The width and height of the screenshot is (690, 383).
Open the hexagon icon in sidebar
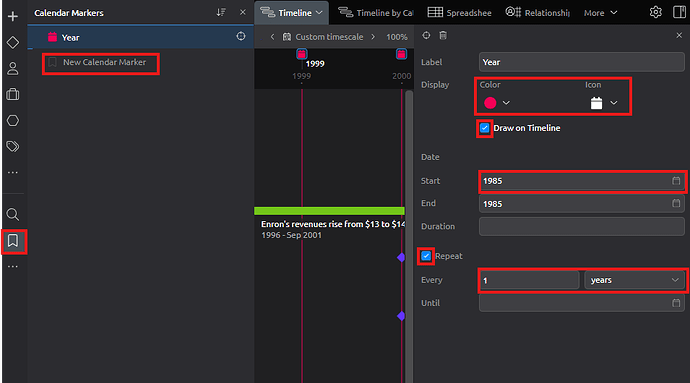click(13, 120)
